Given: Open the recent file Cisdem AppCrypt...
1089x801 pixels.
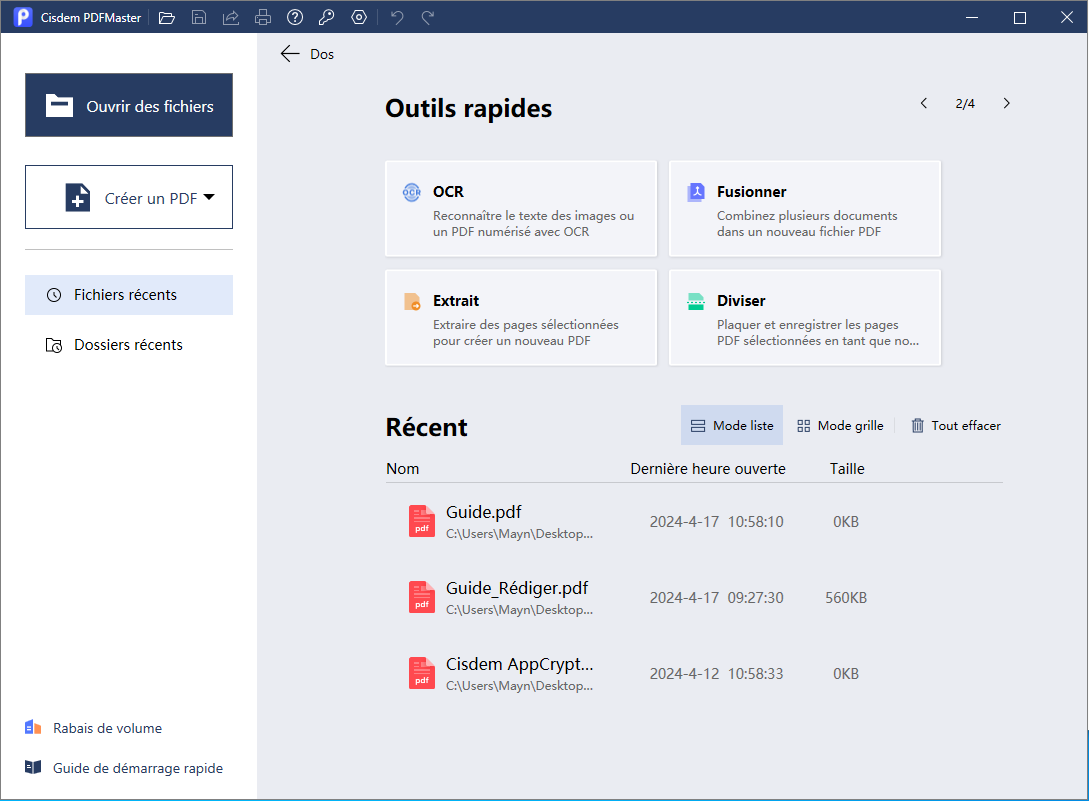Looking at the screenshot, I should (695, 673).
